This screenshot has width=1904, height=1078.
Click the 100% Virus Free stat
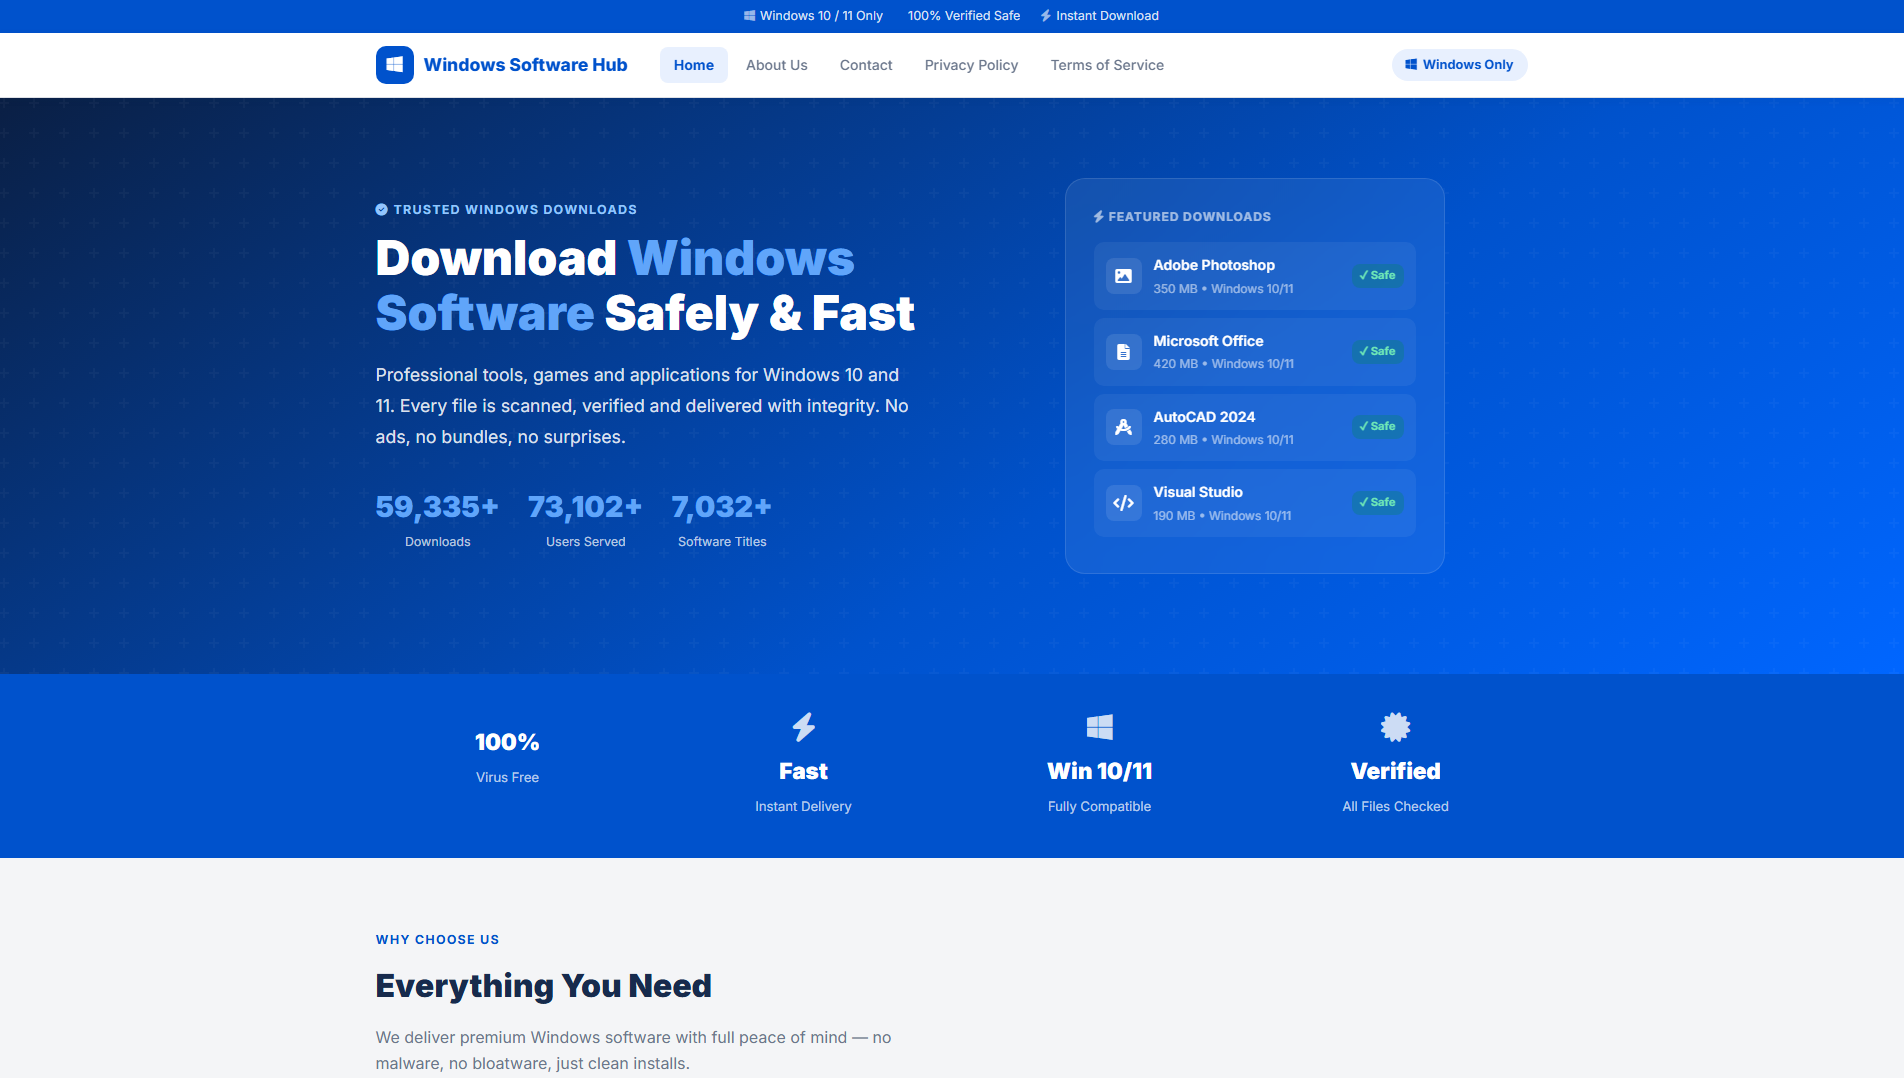click(x=508, y=757)
